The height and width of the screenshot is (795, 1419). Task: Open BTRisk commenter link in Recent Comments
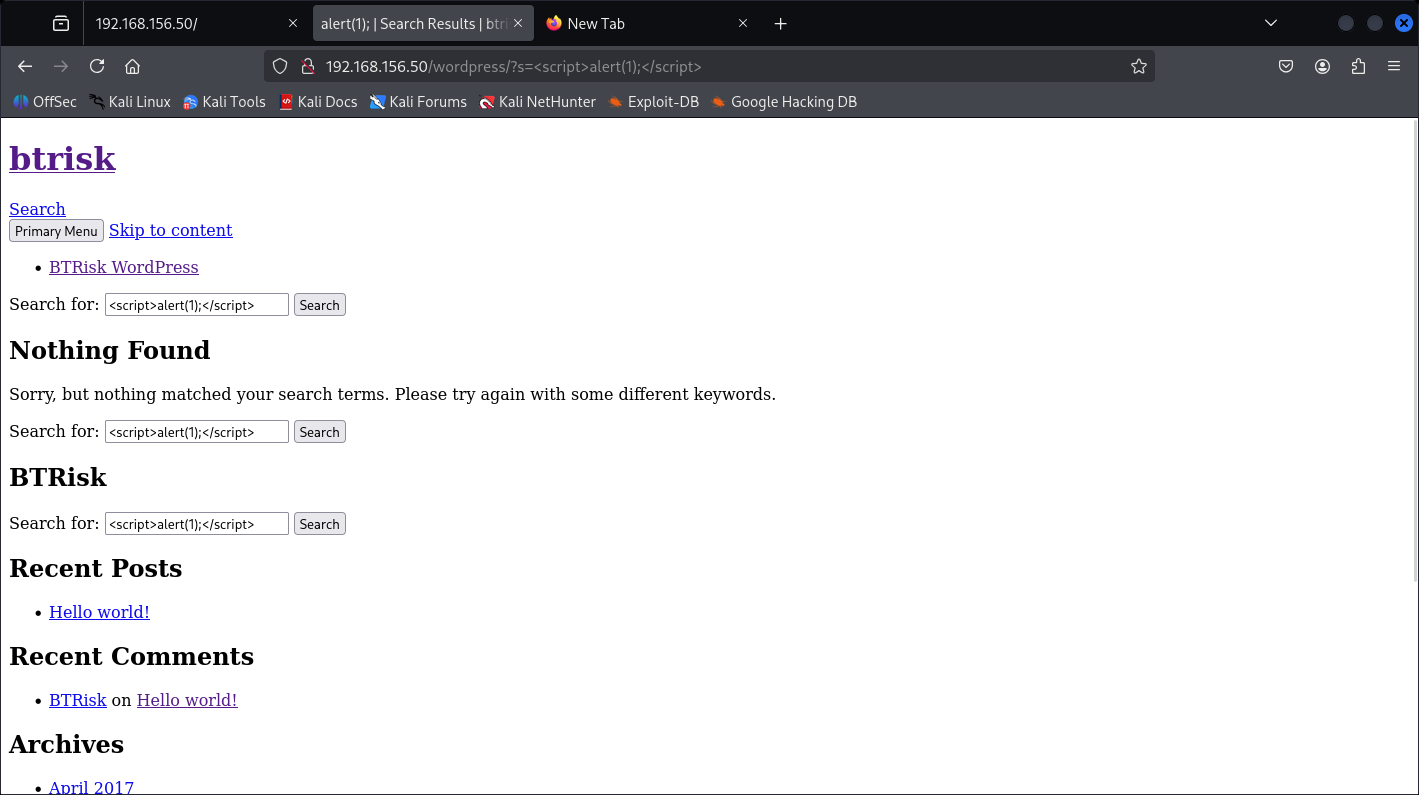point(78,700)
